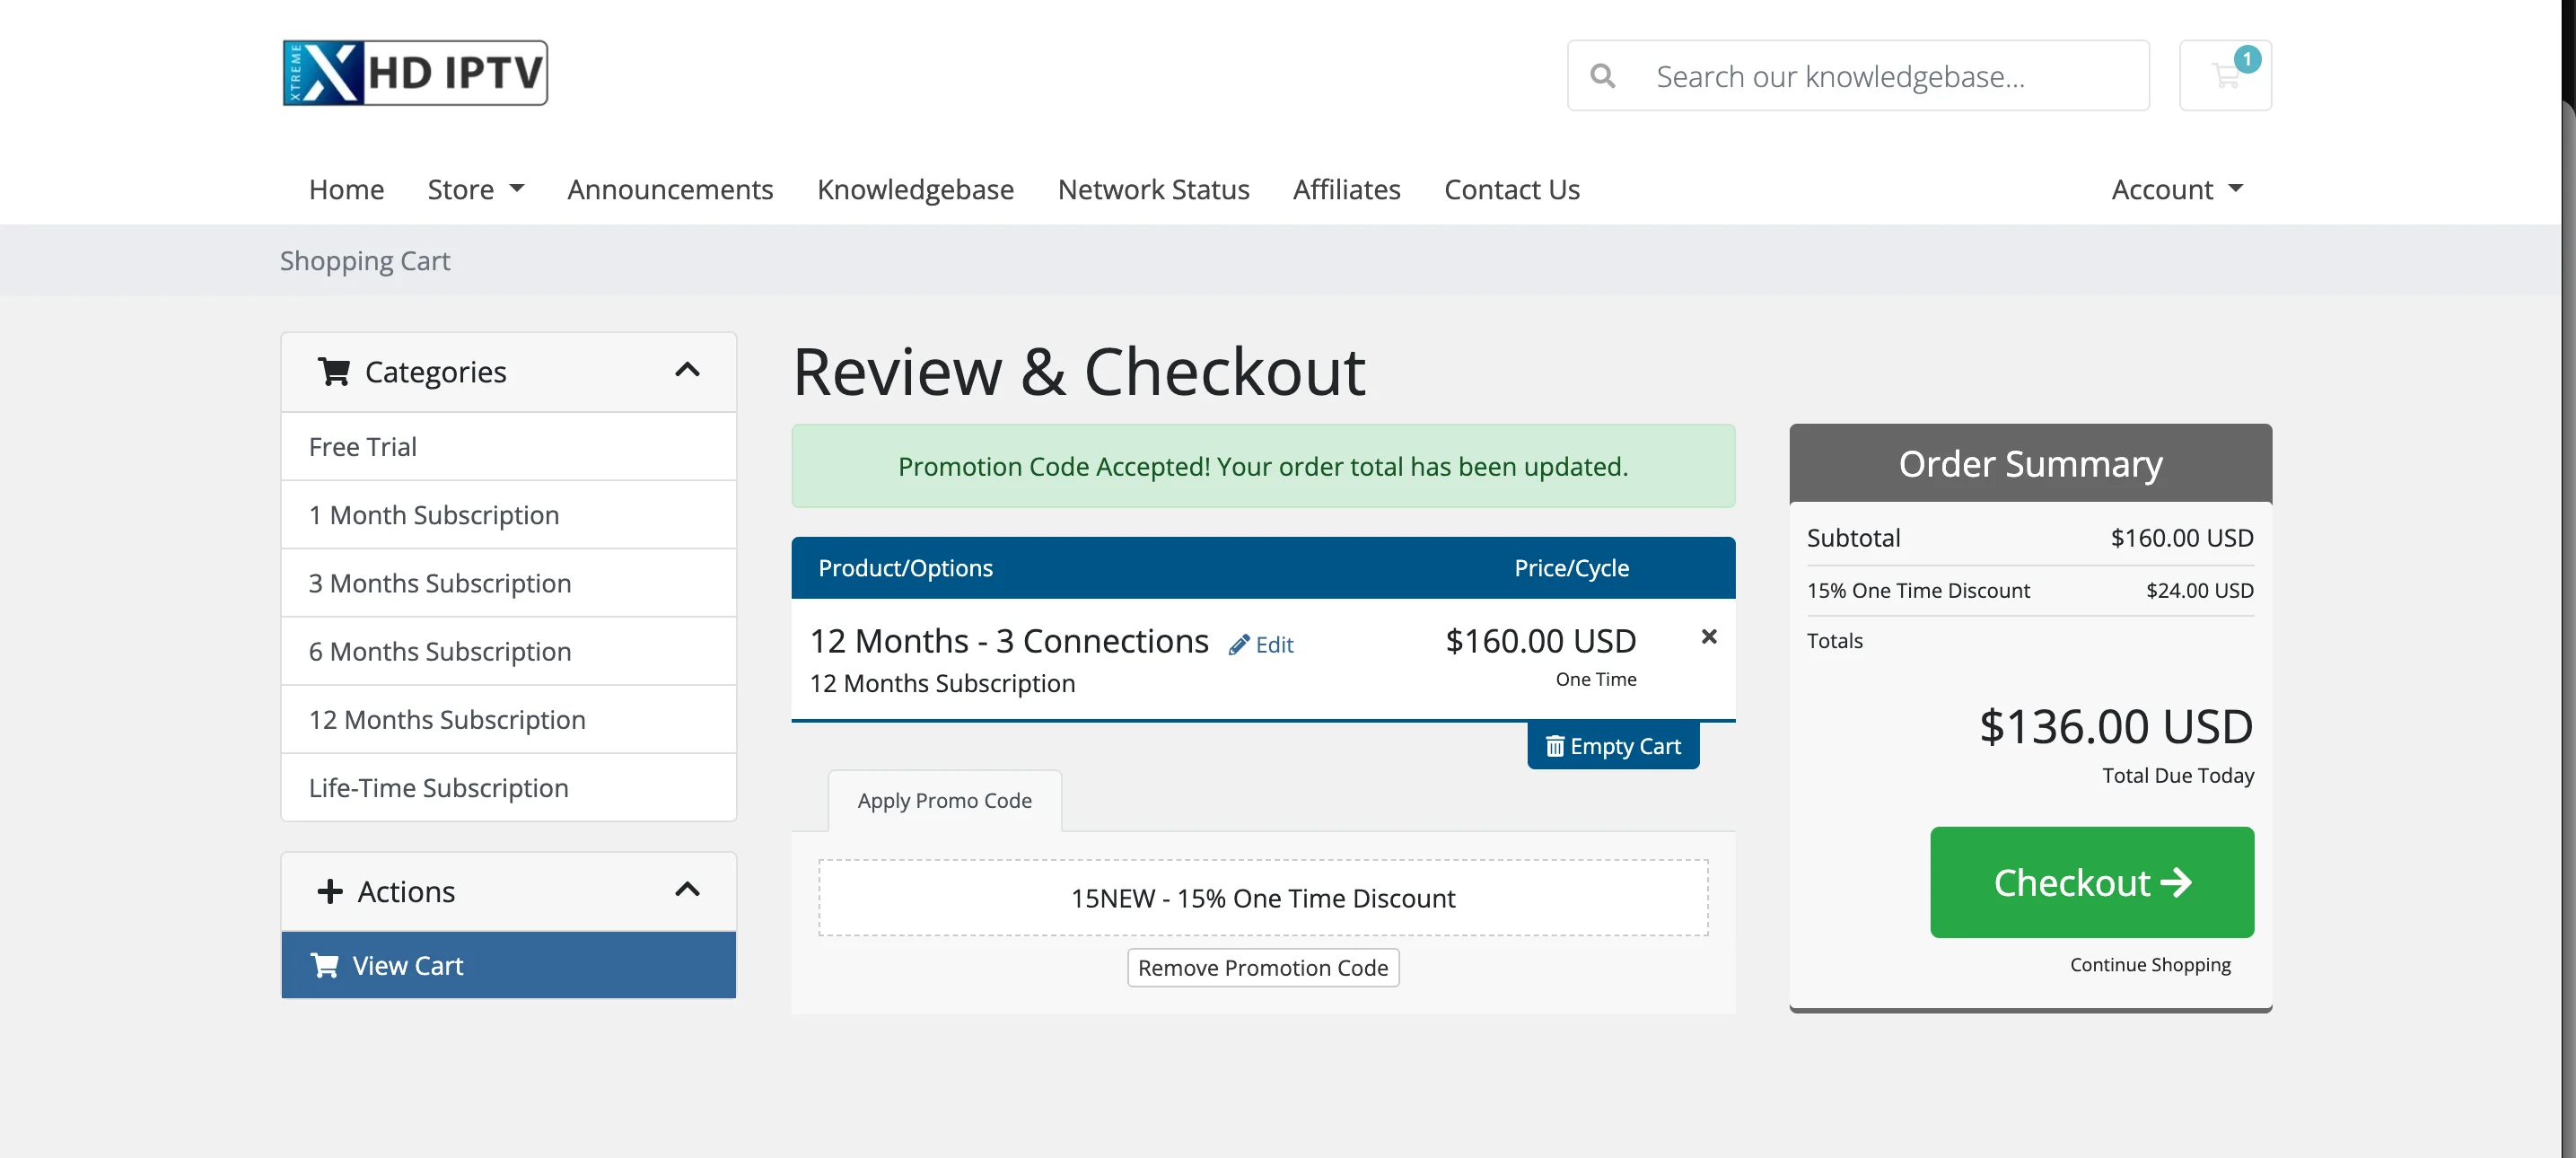Screen dimensions: 2576x1158
Task: Open the Store dropdown menu
Action: click(x=475, y=189)
